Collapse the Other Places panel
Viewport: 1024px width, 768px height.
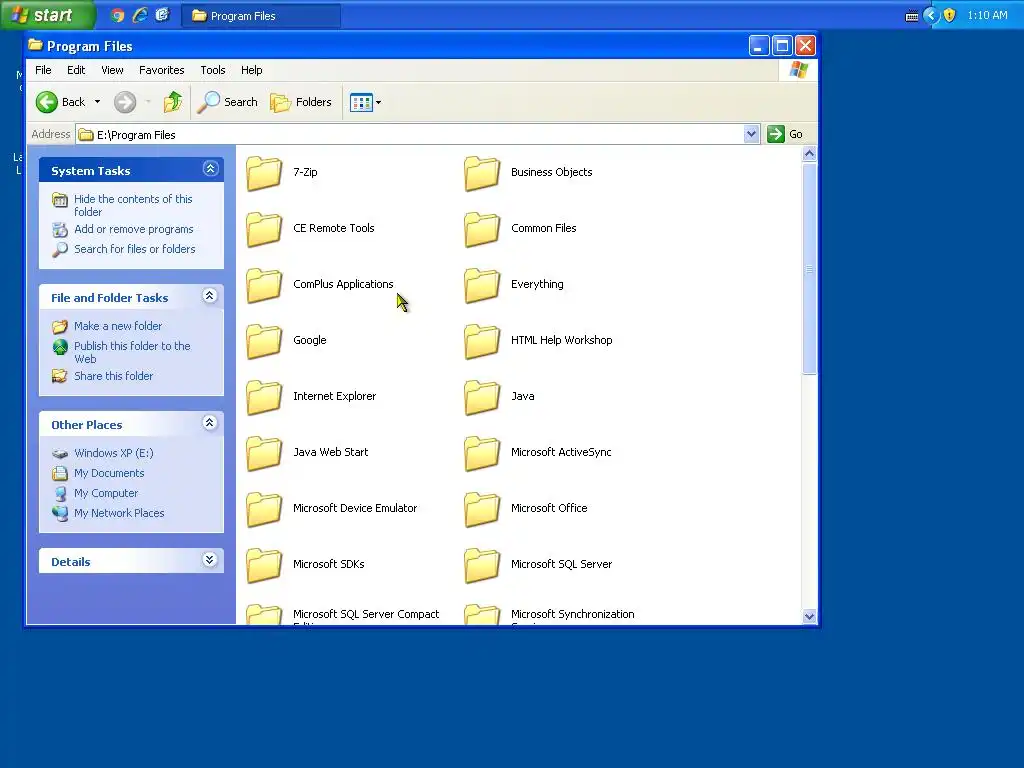[210, 423]
